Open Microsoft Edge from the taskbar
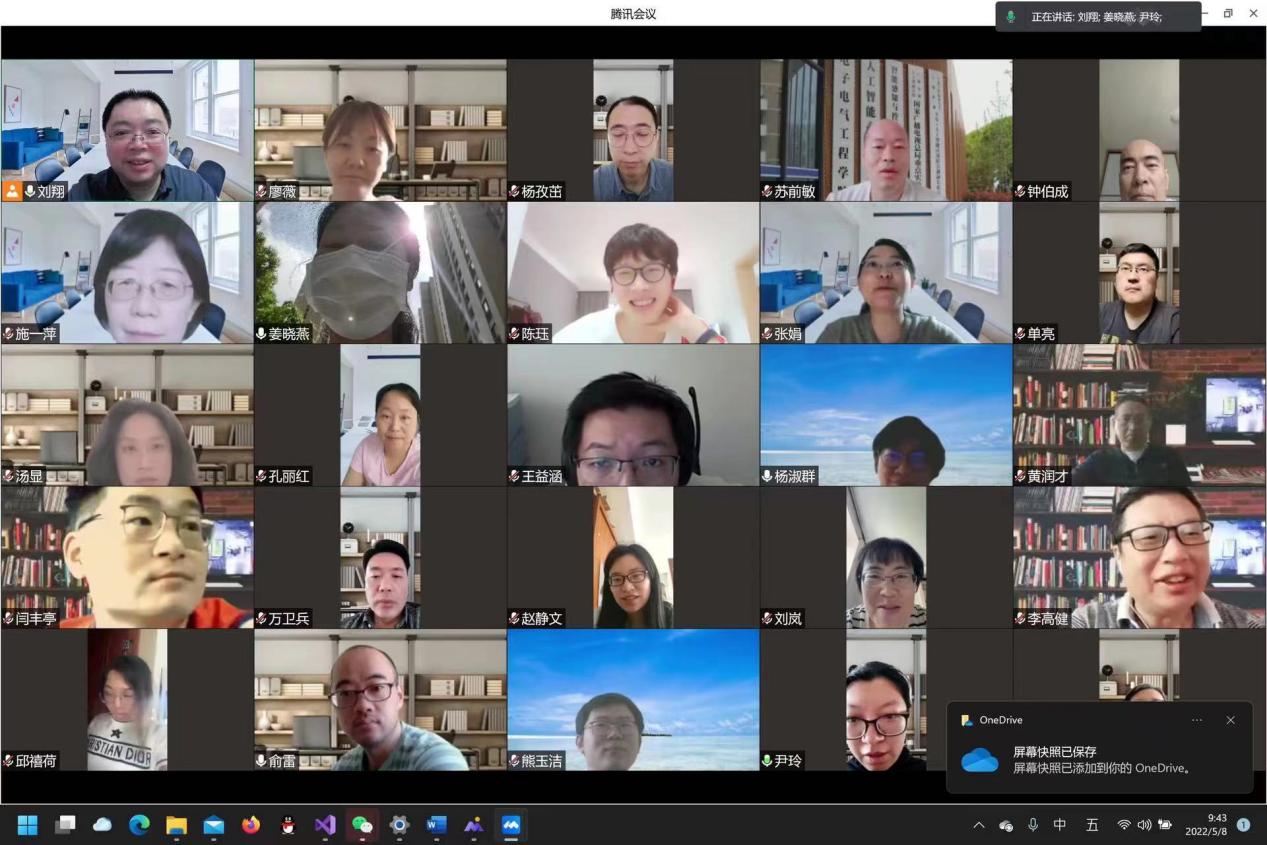Image resolution: width=1267 pixels, height=845 pixels. pyautogui.click(x=139, y=825)
